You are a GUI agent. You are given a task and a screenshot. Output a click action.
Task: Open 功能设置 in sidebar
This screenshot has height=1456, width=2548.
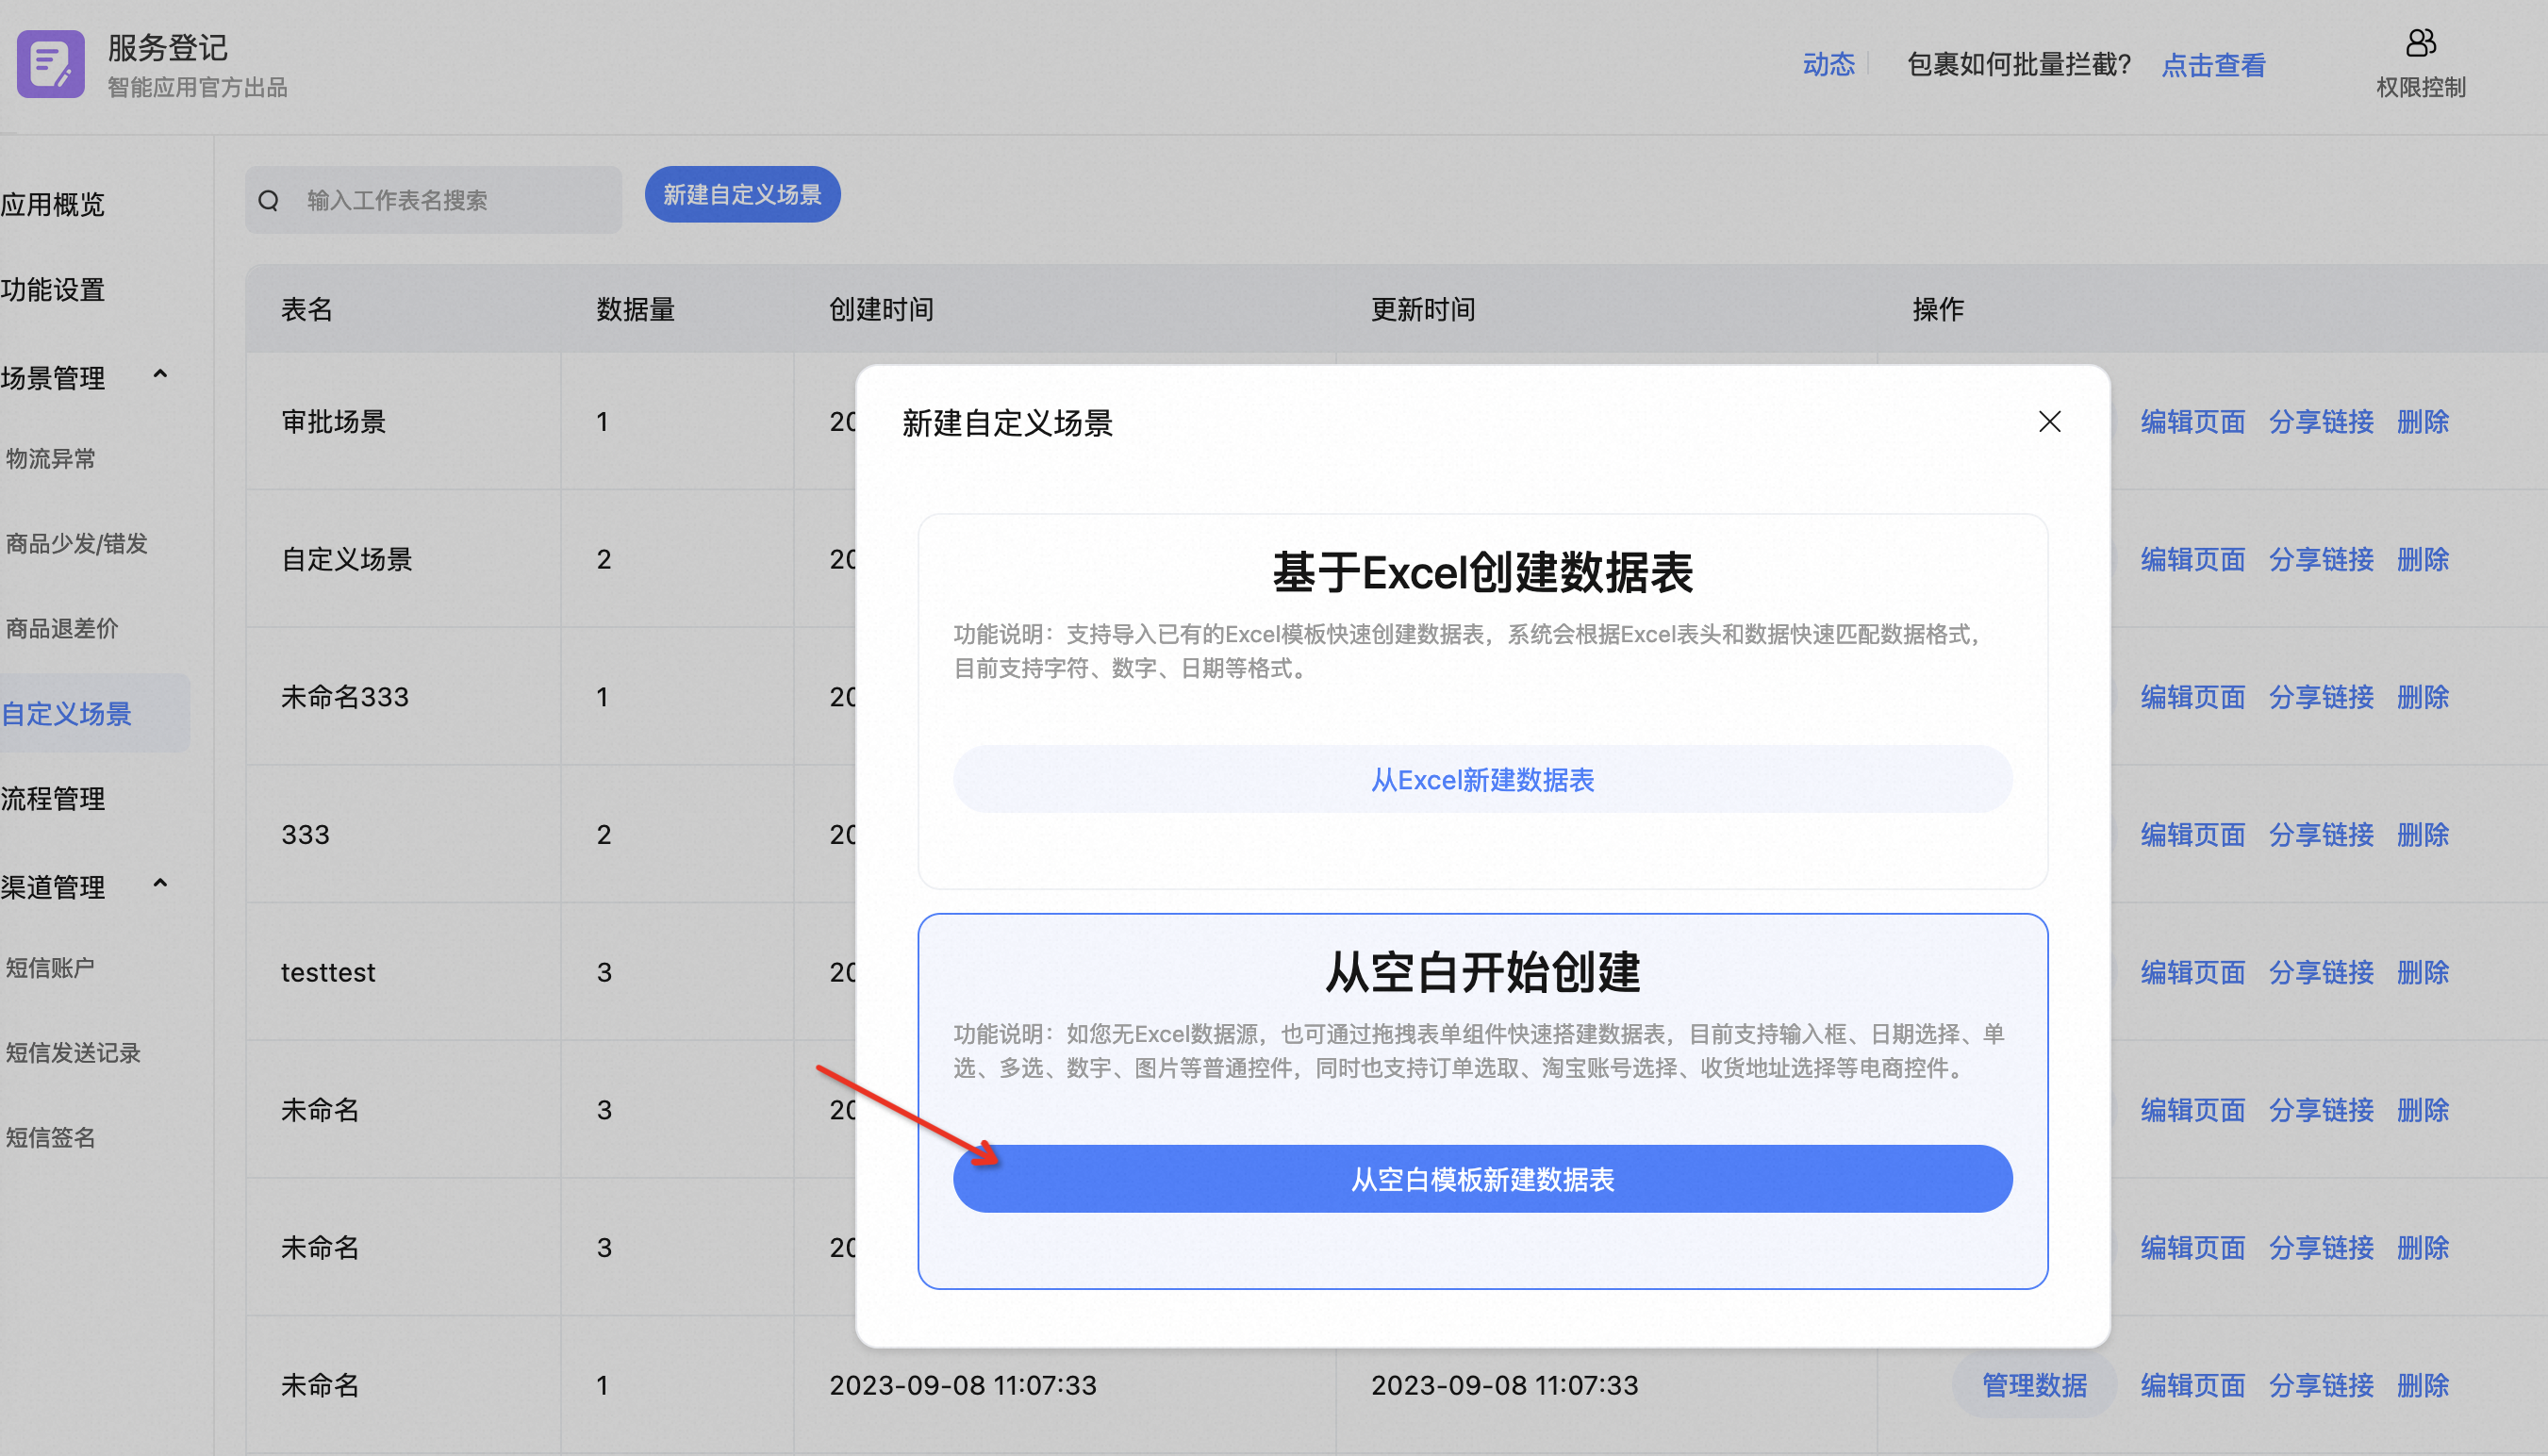point(53,290)
